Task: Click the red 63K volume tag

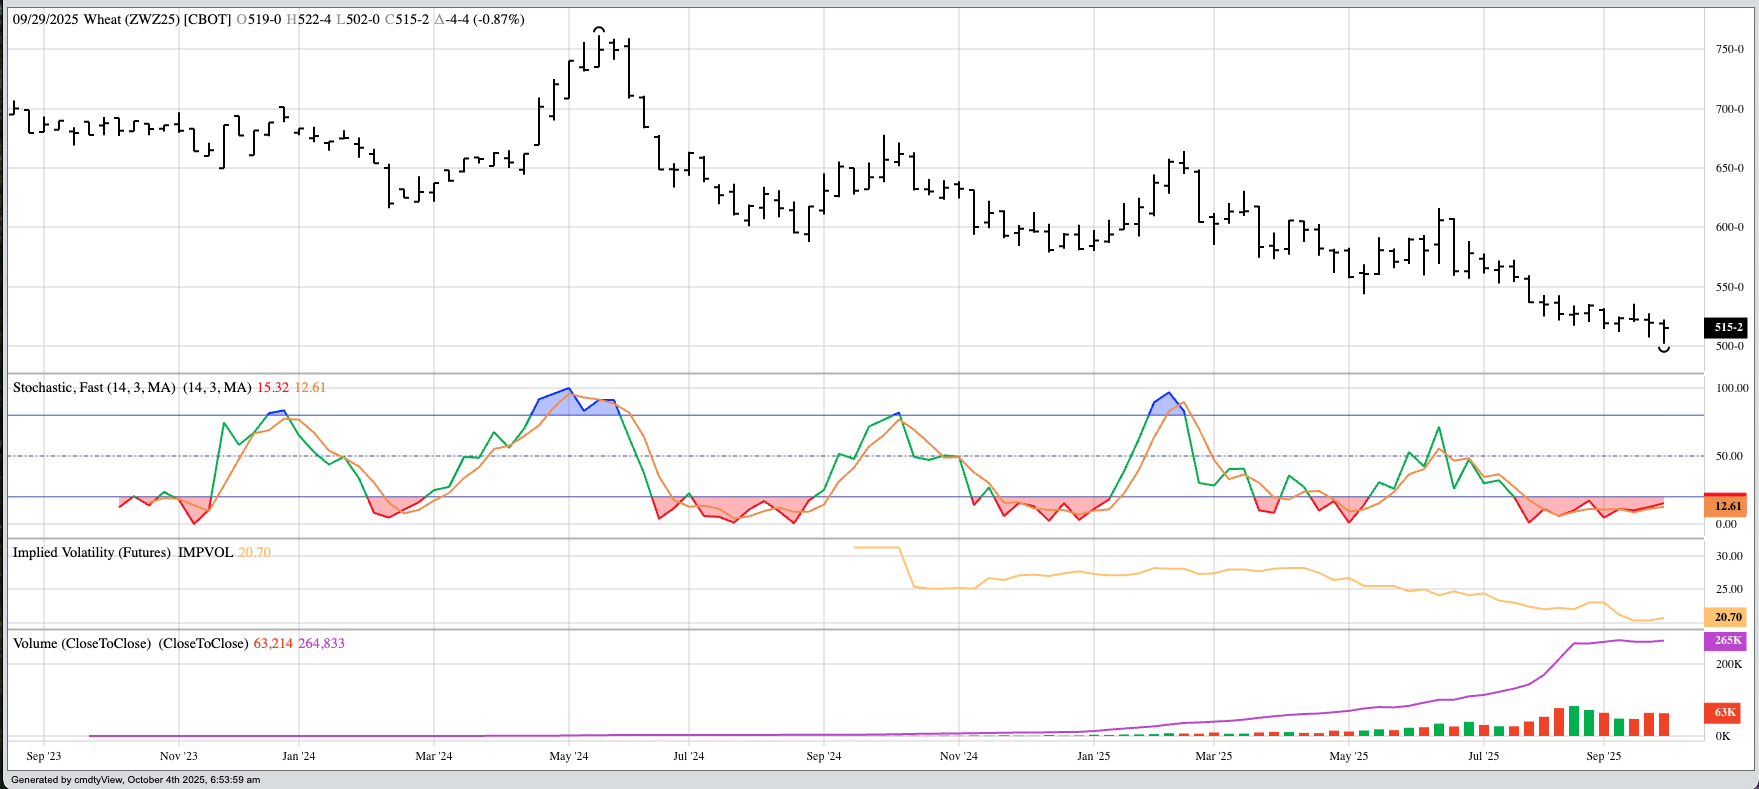Action: [1725, 713]
